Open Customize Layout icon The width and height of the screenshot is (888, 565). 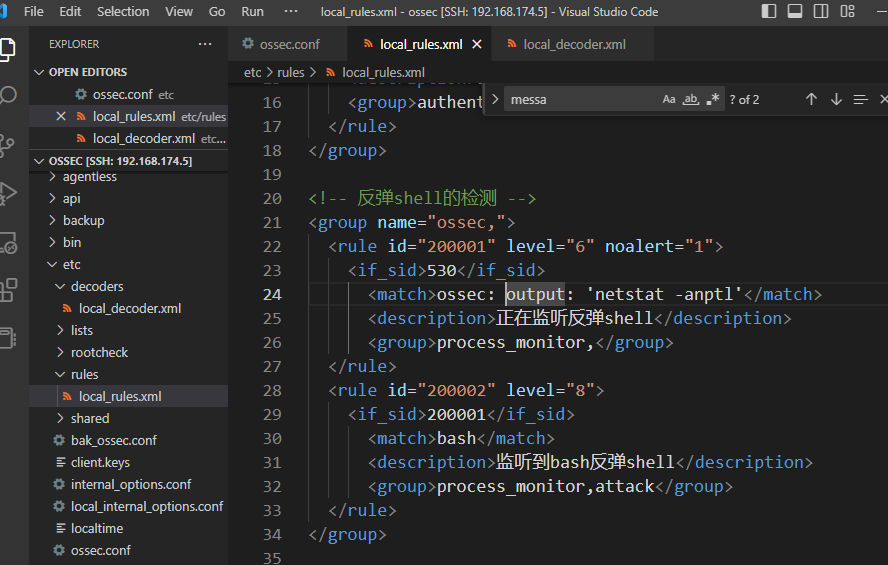coord(847,11)
